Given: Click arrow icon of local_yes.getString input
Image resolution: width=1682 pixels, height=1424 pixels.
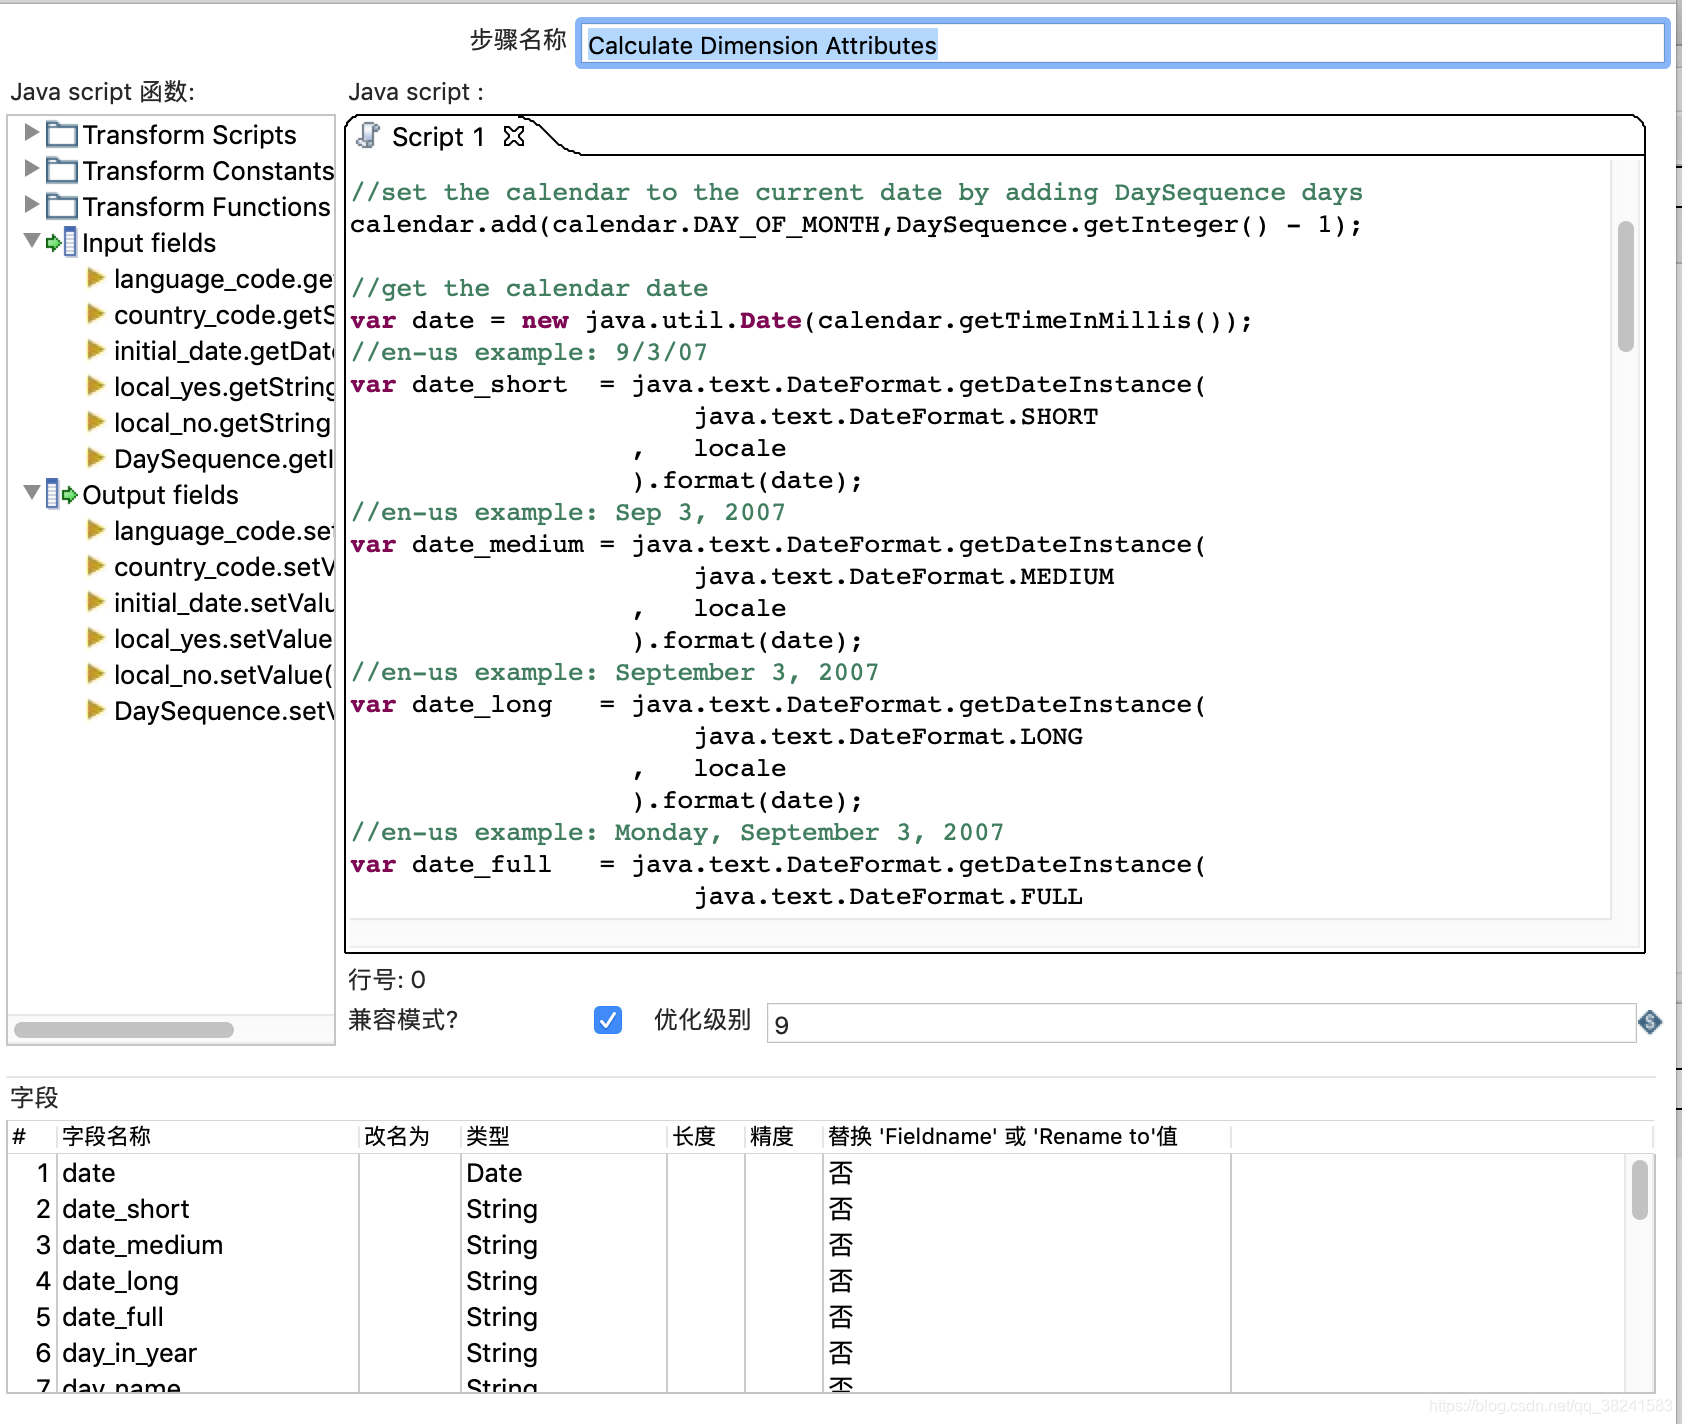Looking at the screenshot, I should coord(96,385).
